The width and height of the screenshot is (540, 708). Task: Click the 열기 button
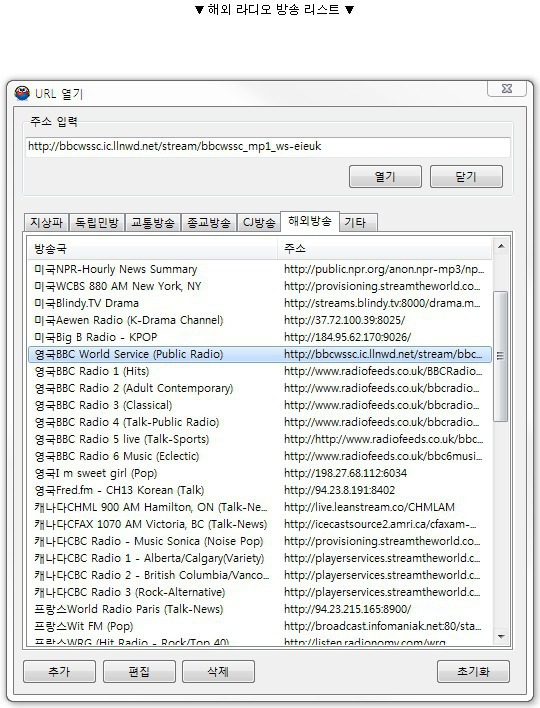385,177
